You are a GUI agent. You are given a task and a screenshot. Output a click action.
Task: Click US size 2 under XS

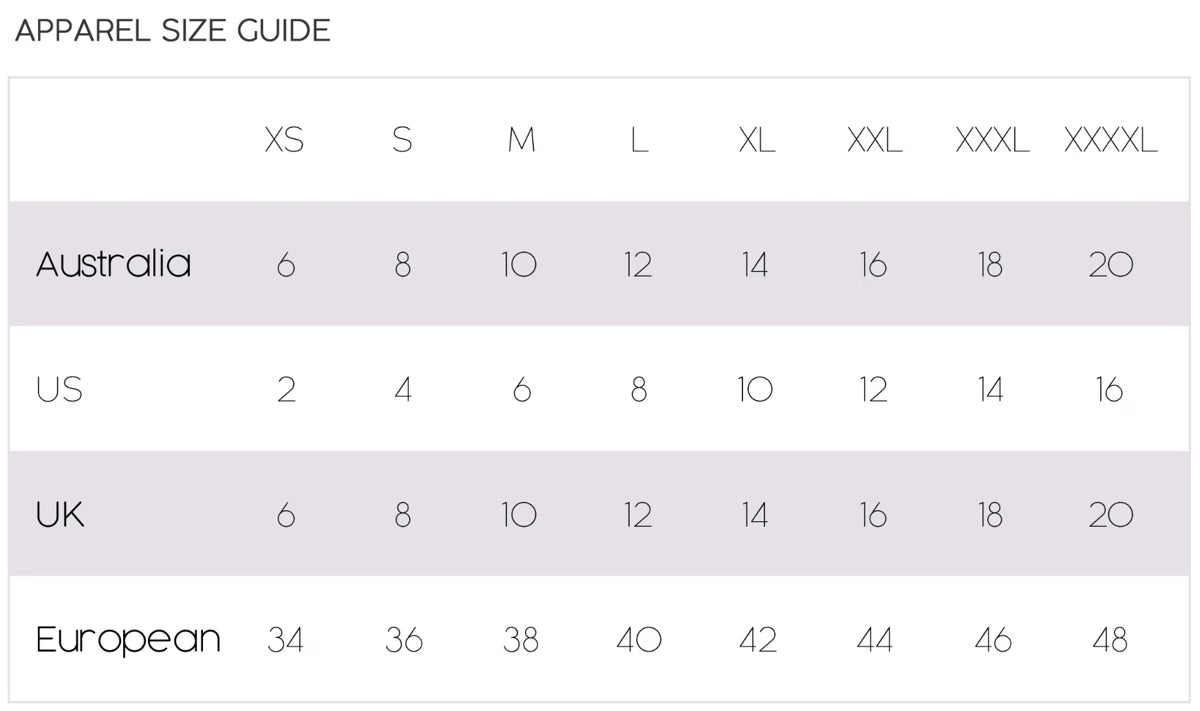tap(286, 390)
